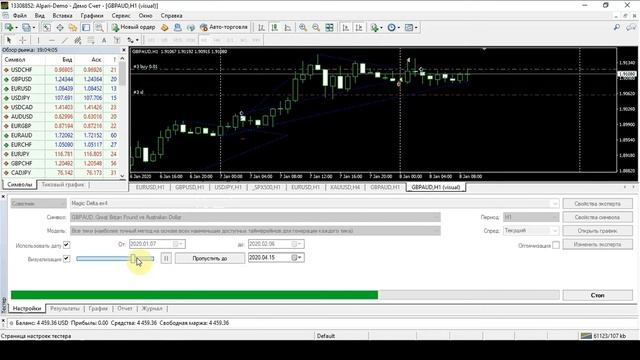Click the Market Watch vertical scrollbar
640x360 pixels.
tap(122, 117)
